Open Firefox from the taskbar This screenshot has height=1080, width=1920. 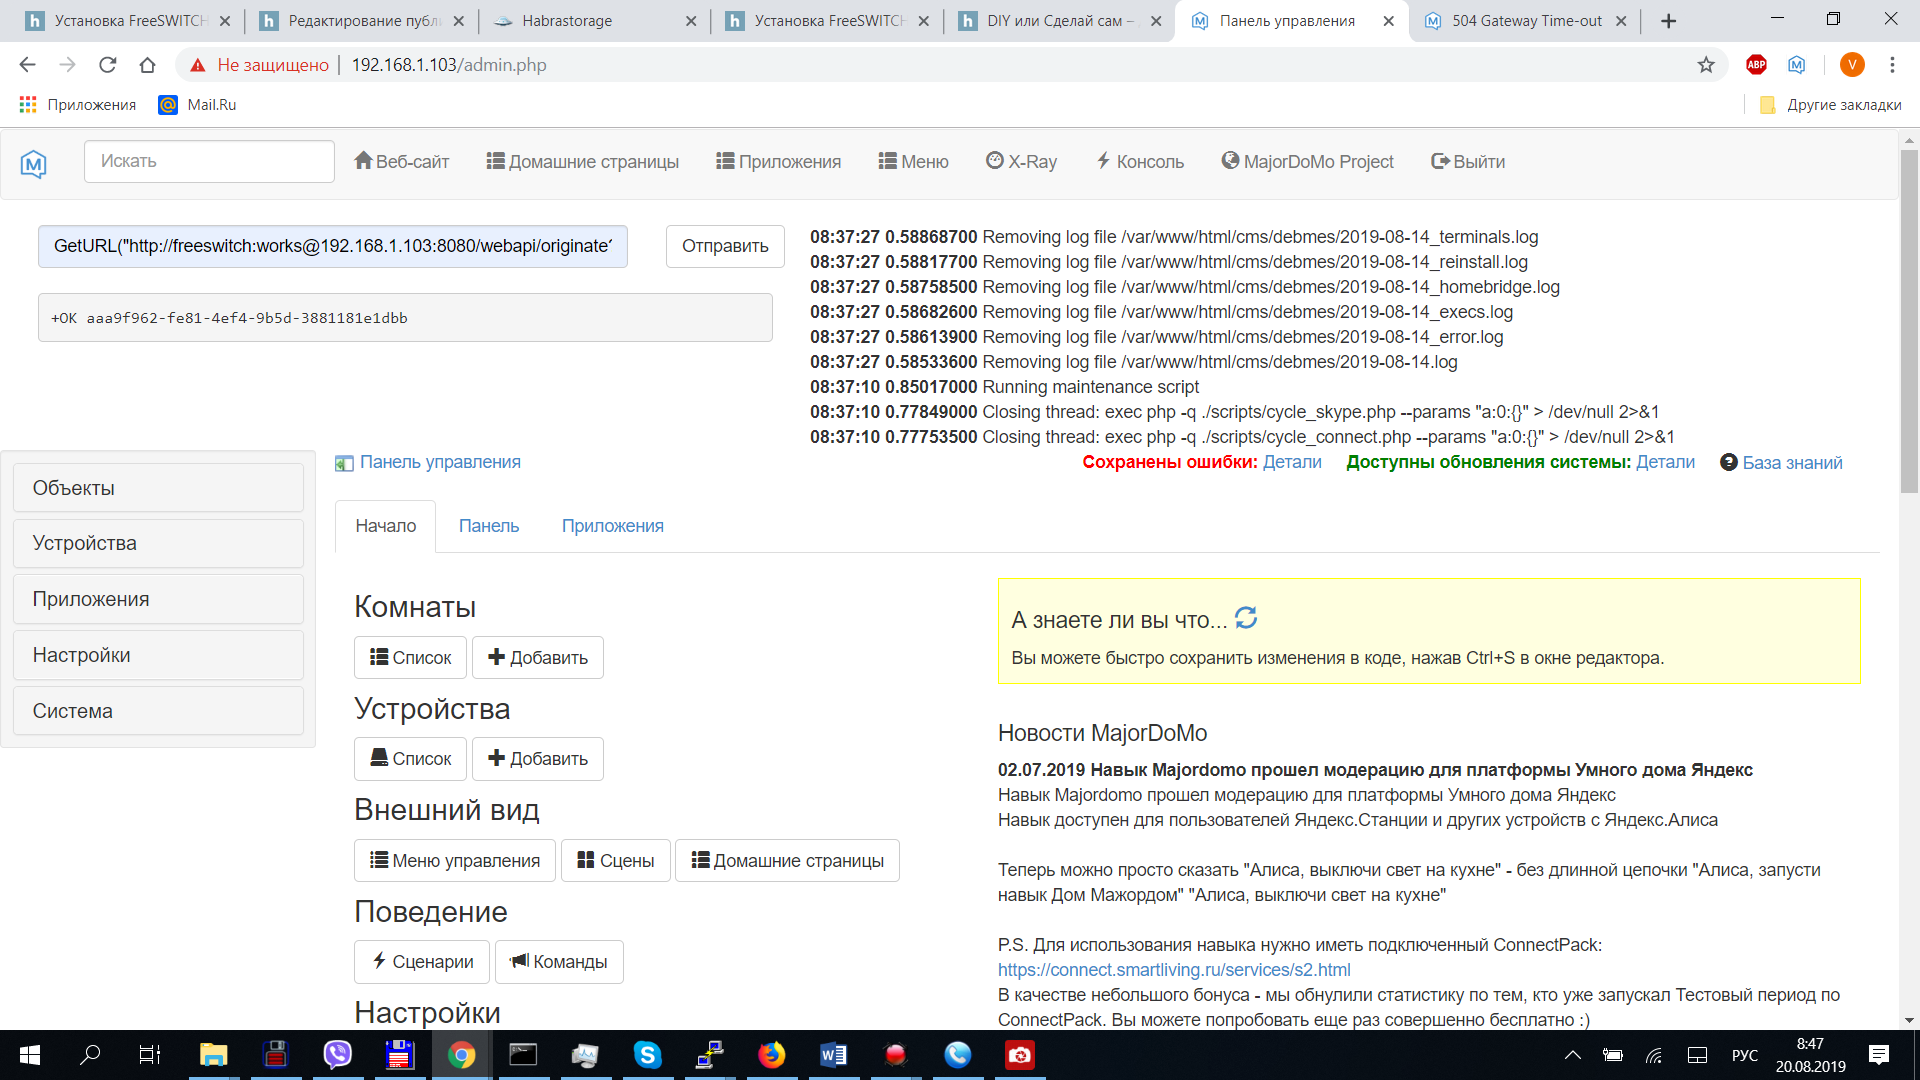(x=771, y=1055)
